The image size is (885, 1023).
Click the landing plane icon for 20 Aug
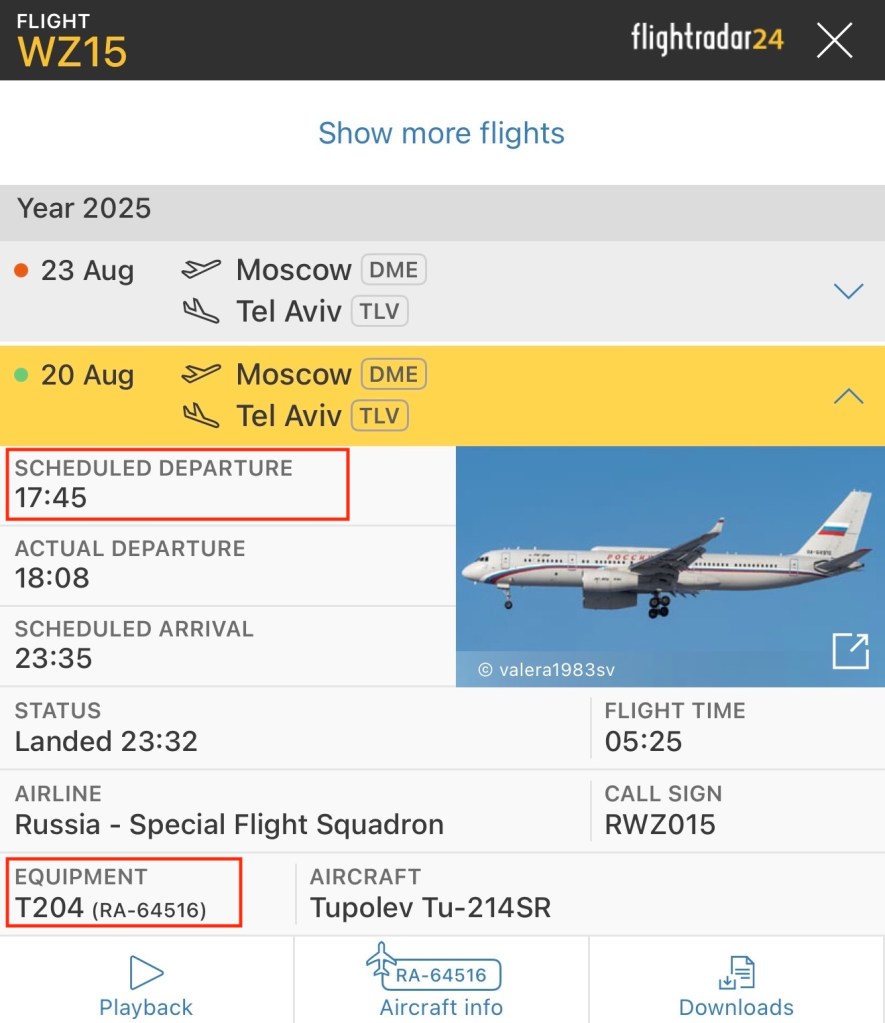click(201, 415)
